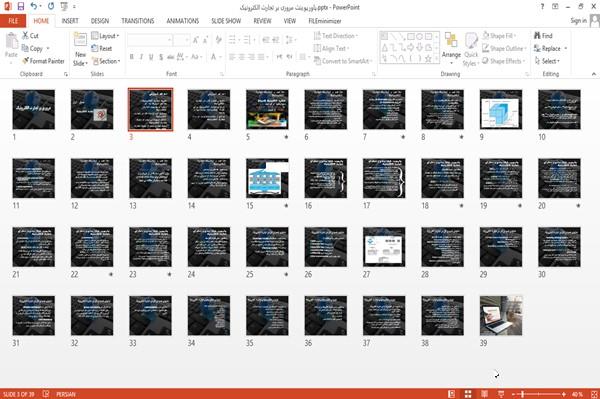Expand the Section dropdown

click(106, 61)
